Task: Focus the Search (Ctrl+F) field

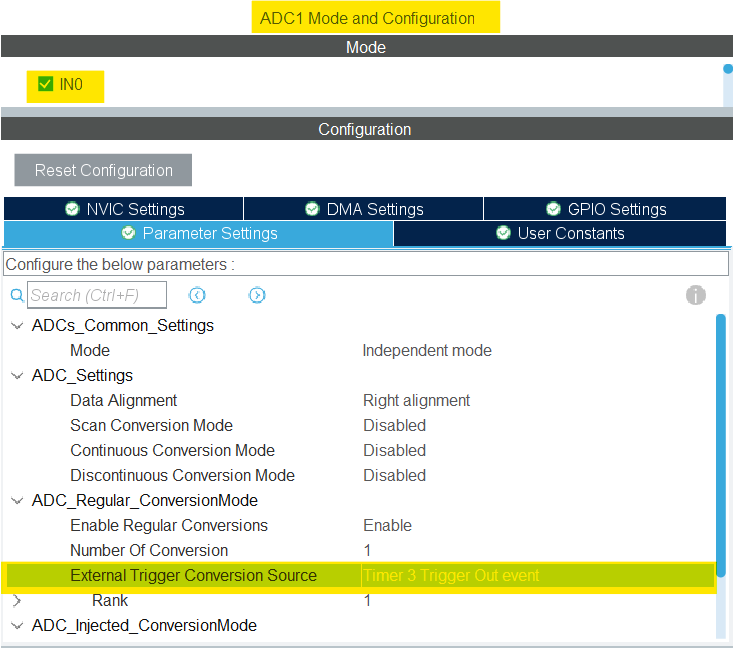Action: [x=97, y=295]
